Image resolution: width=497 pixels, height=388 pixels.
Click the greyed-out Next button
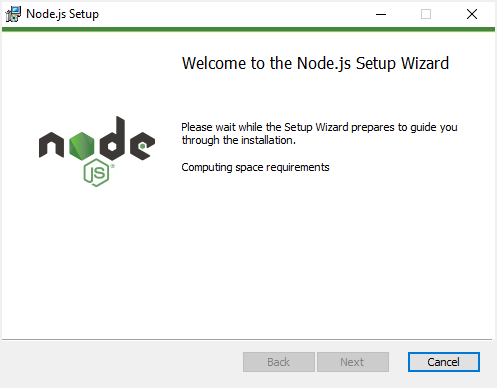click(x=353, y=362)
